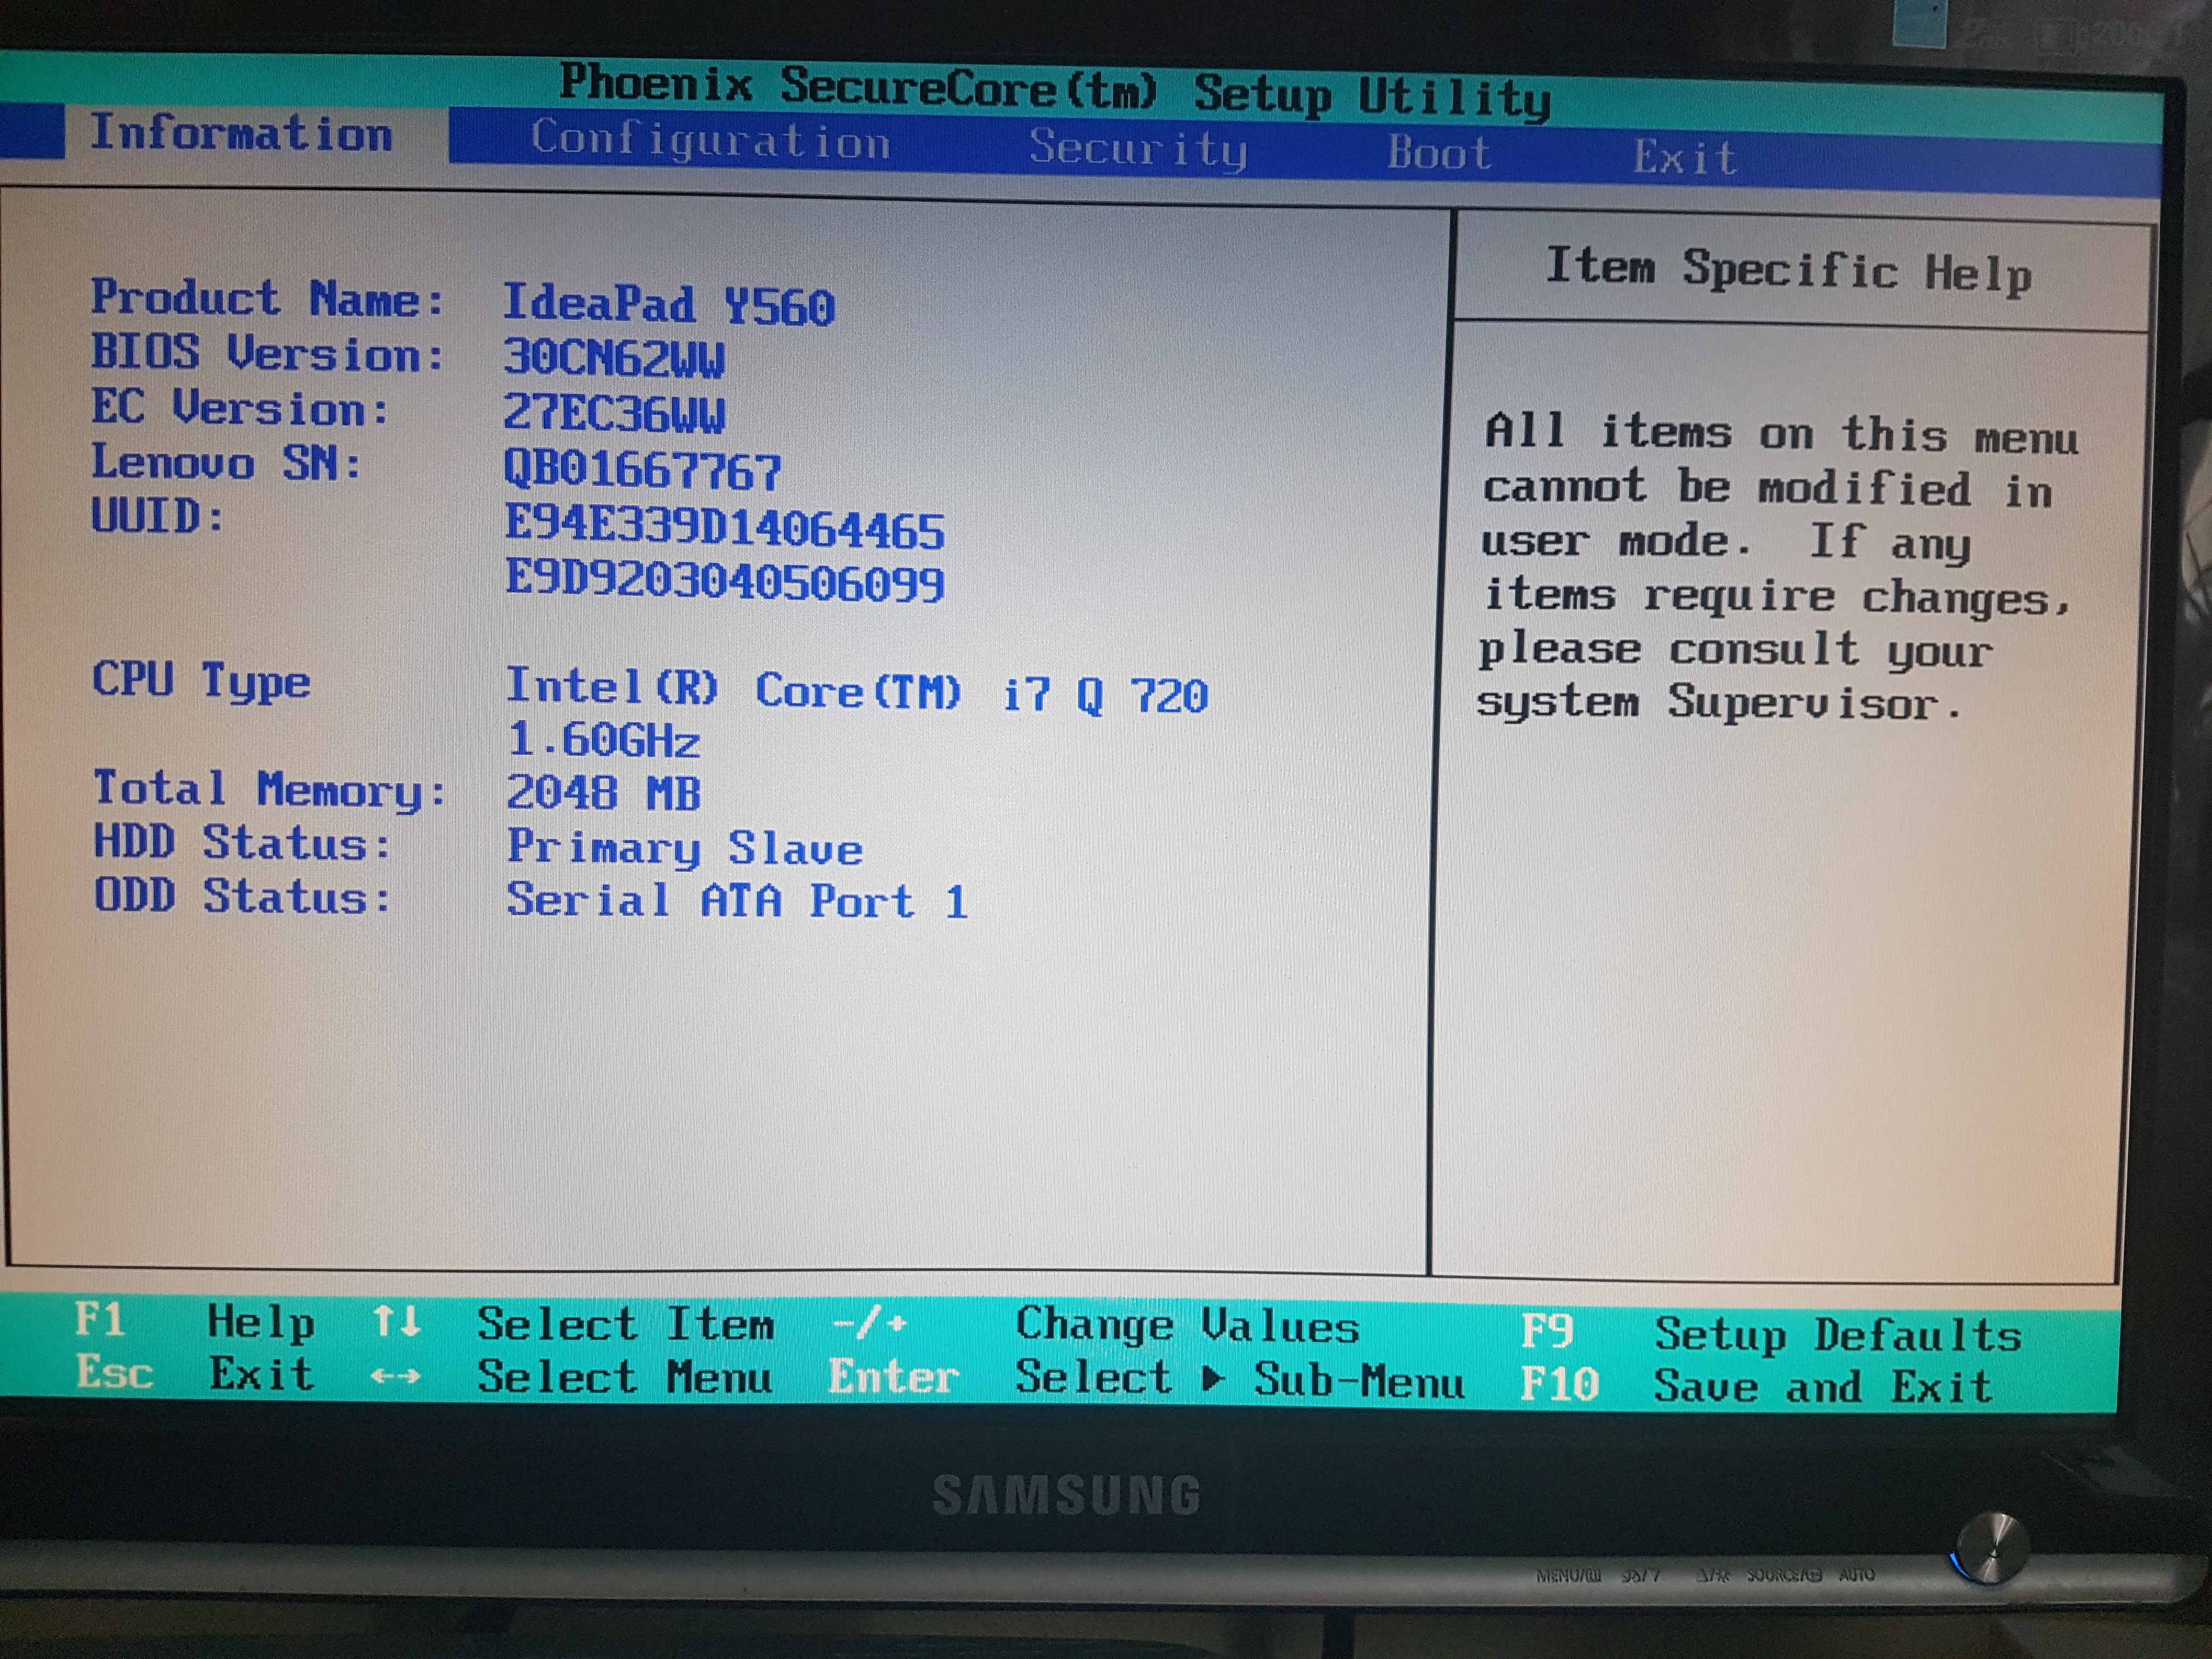Select Intel(R) Core(TM) i7 Q 720 text
The height and width of the screenshot is (1659, 2212).
coord(857,691)
